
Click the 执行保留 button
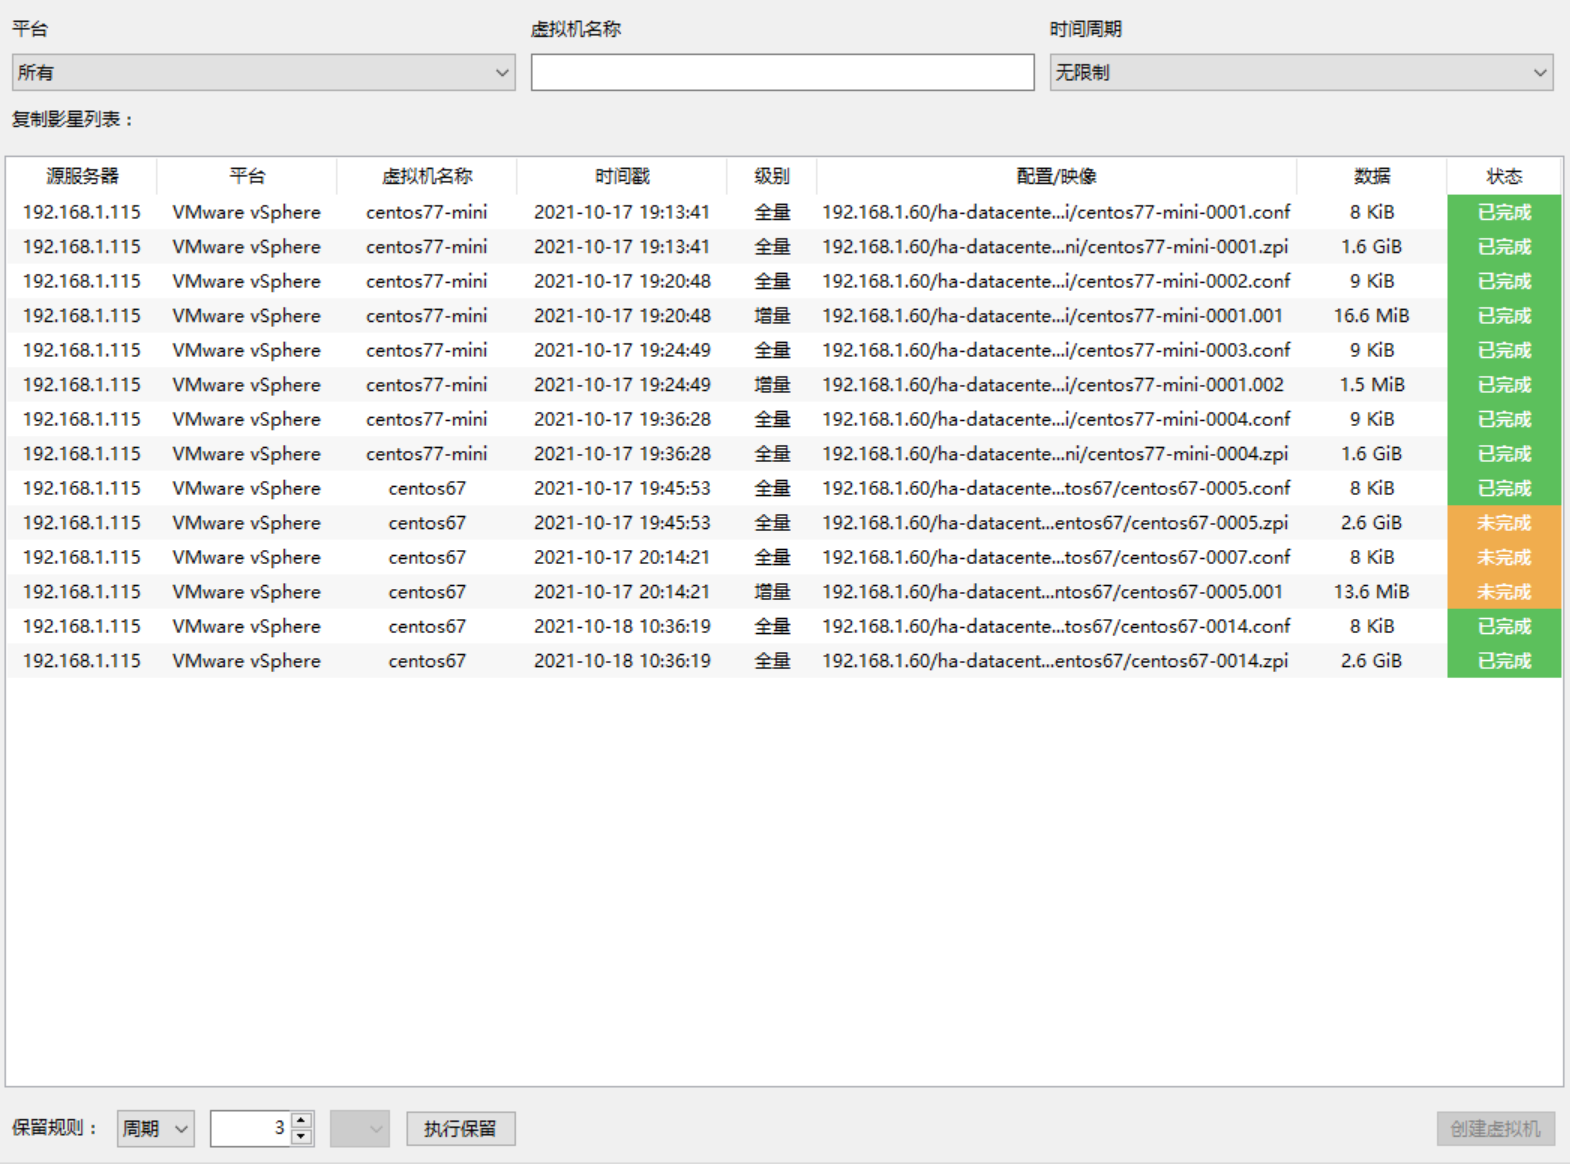tap(460, 1129)
